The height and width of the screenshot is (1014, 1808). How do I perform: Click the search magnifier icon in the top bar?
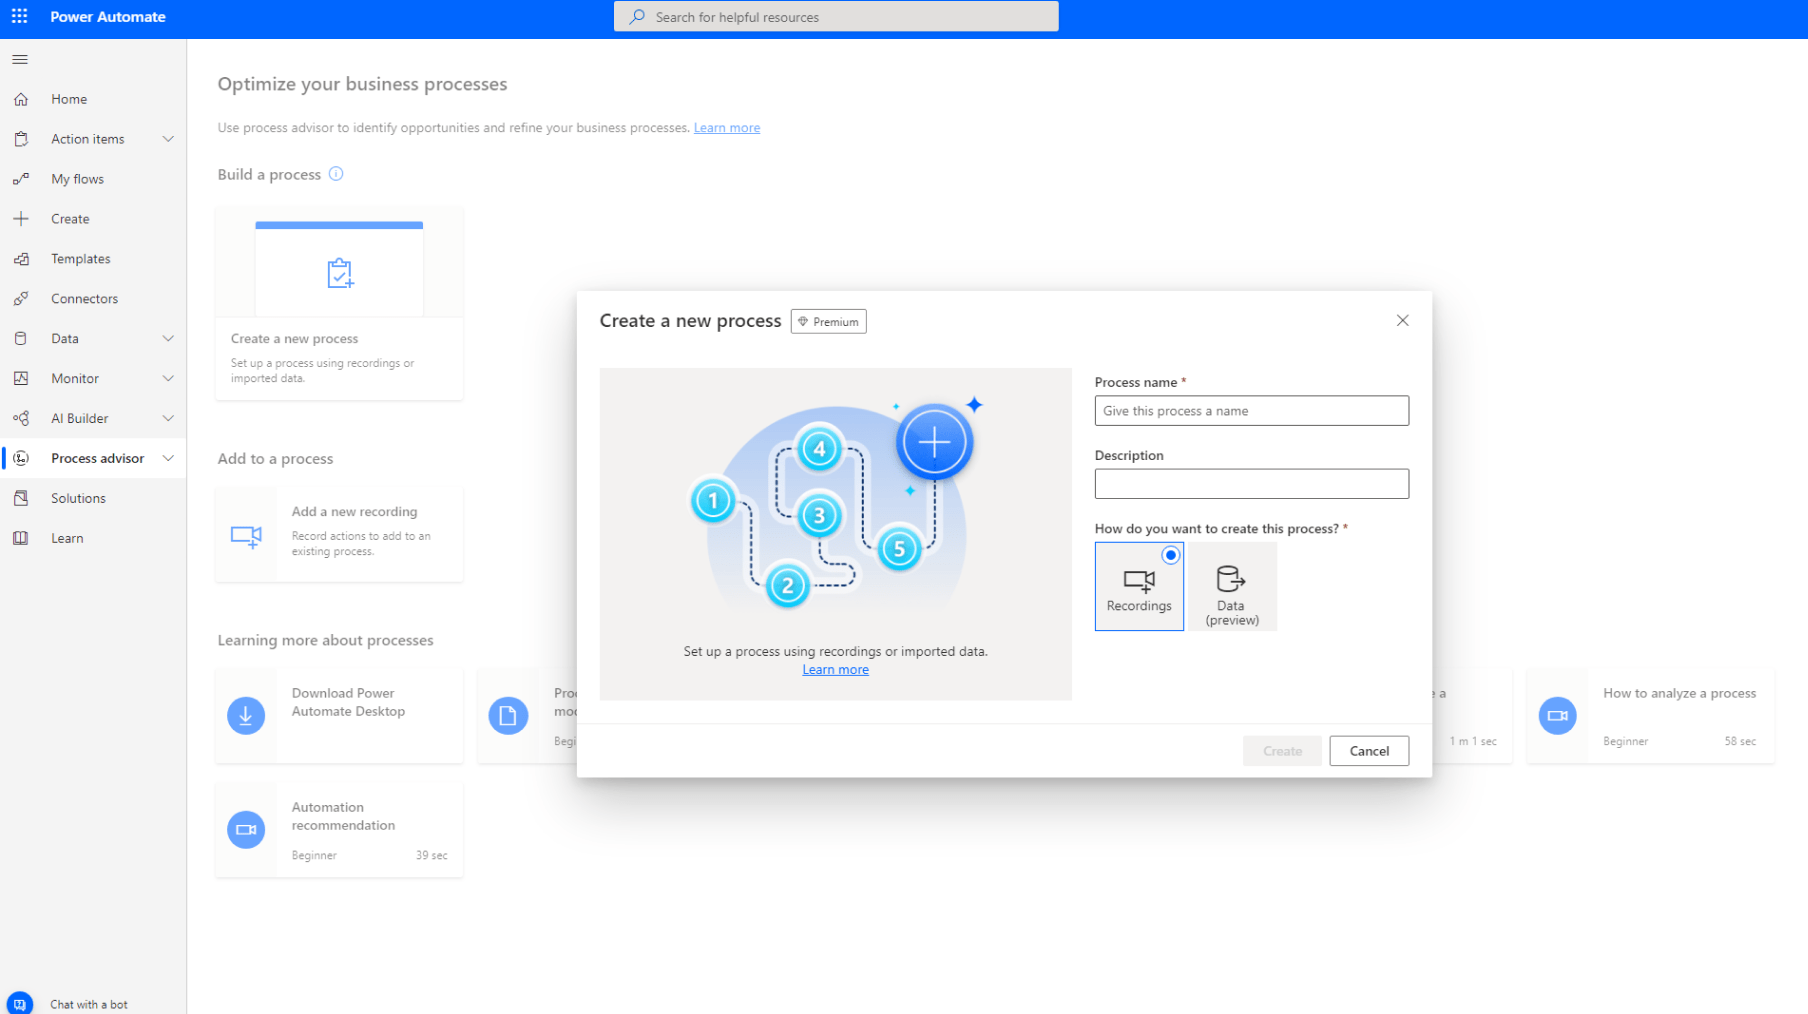[637, 17]
